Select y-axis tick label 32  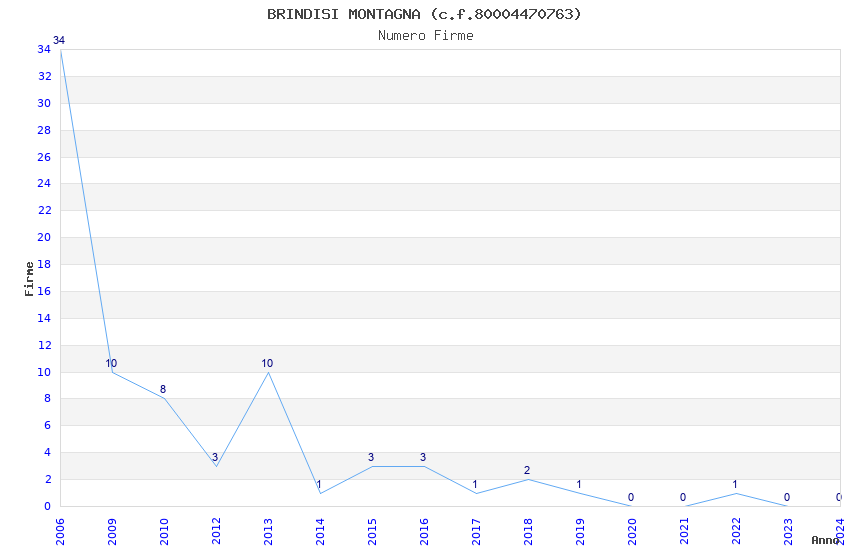click(x=44, y=76)
